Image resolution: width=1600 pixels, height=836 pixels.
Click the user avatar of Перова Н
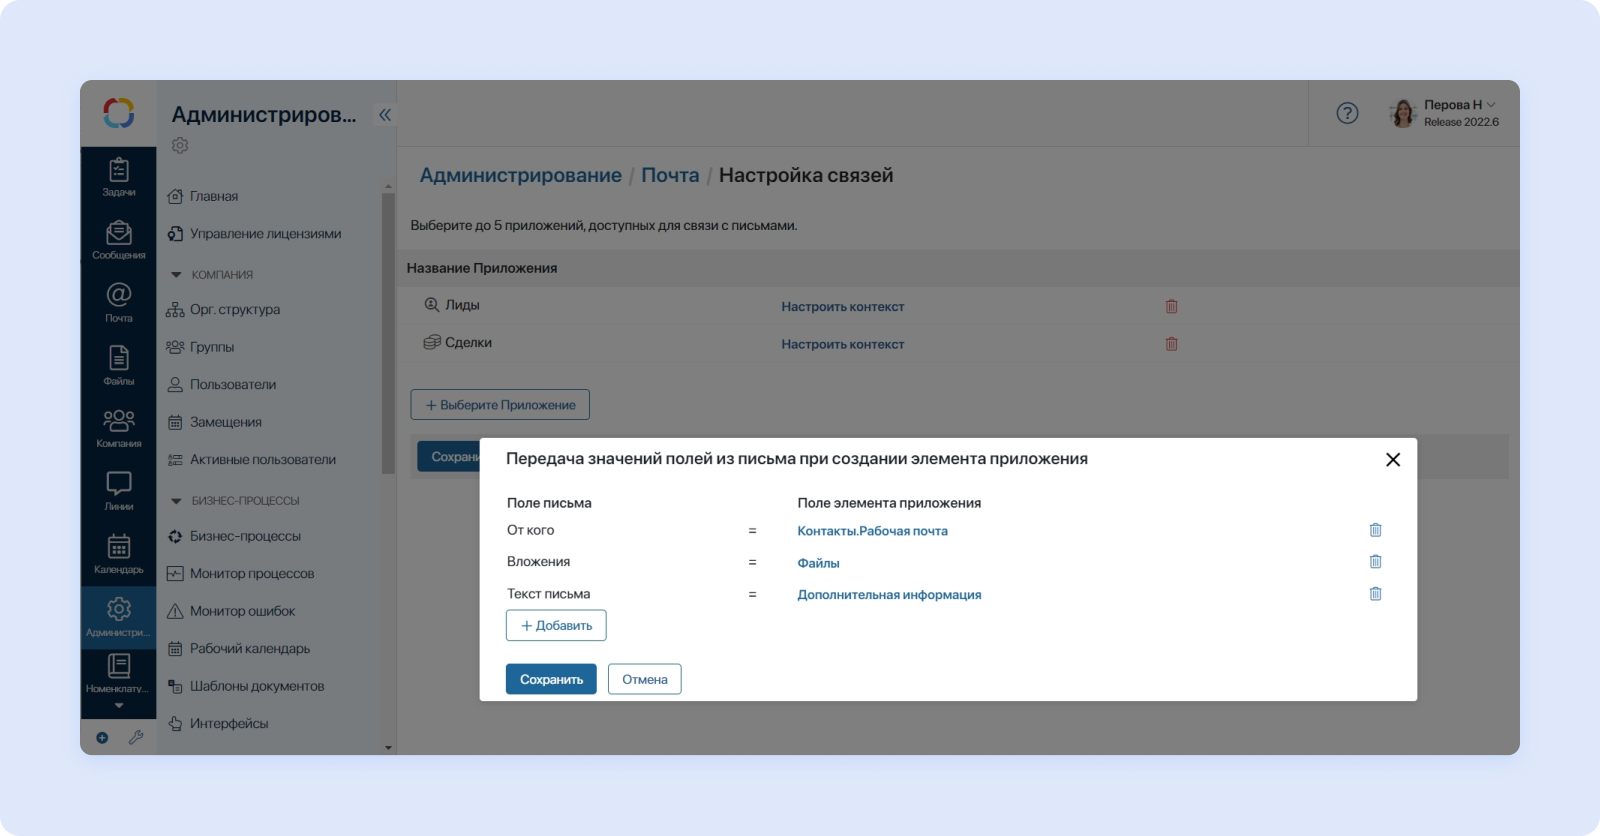point(1403,113)
